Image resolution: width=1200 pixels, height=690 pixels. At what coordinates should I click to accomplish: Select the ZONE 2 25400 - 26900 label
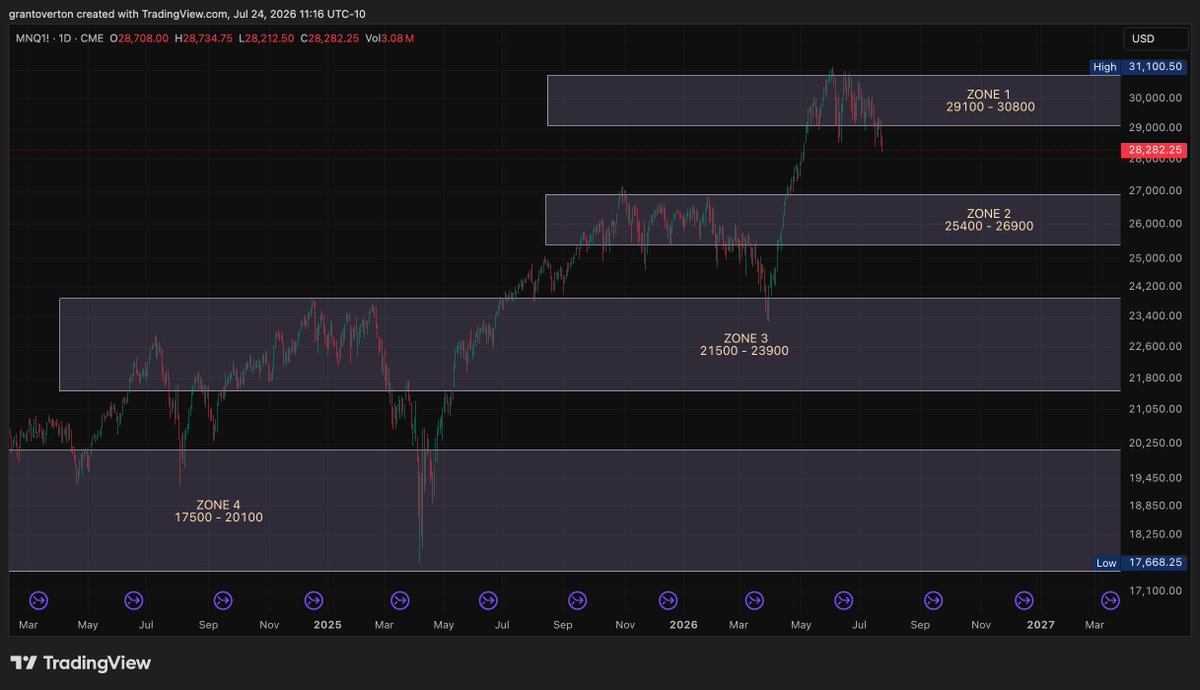tap(989, 220)
